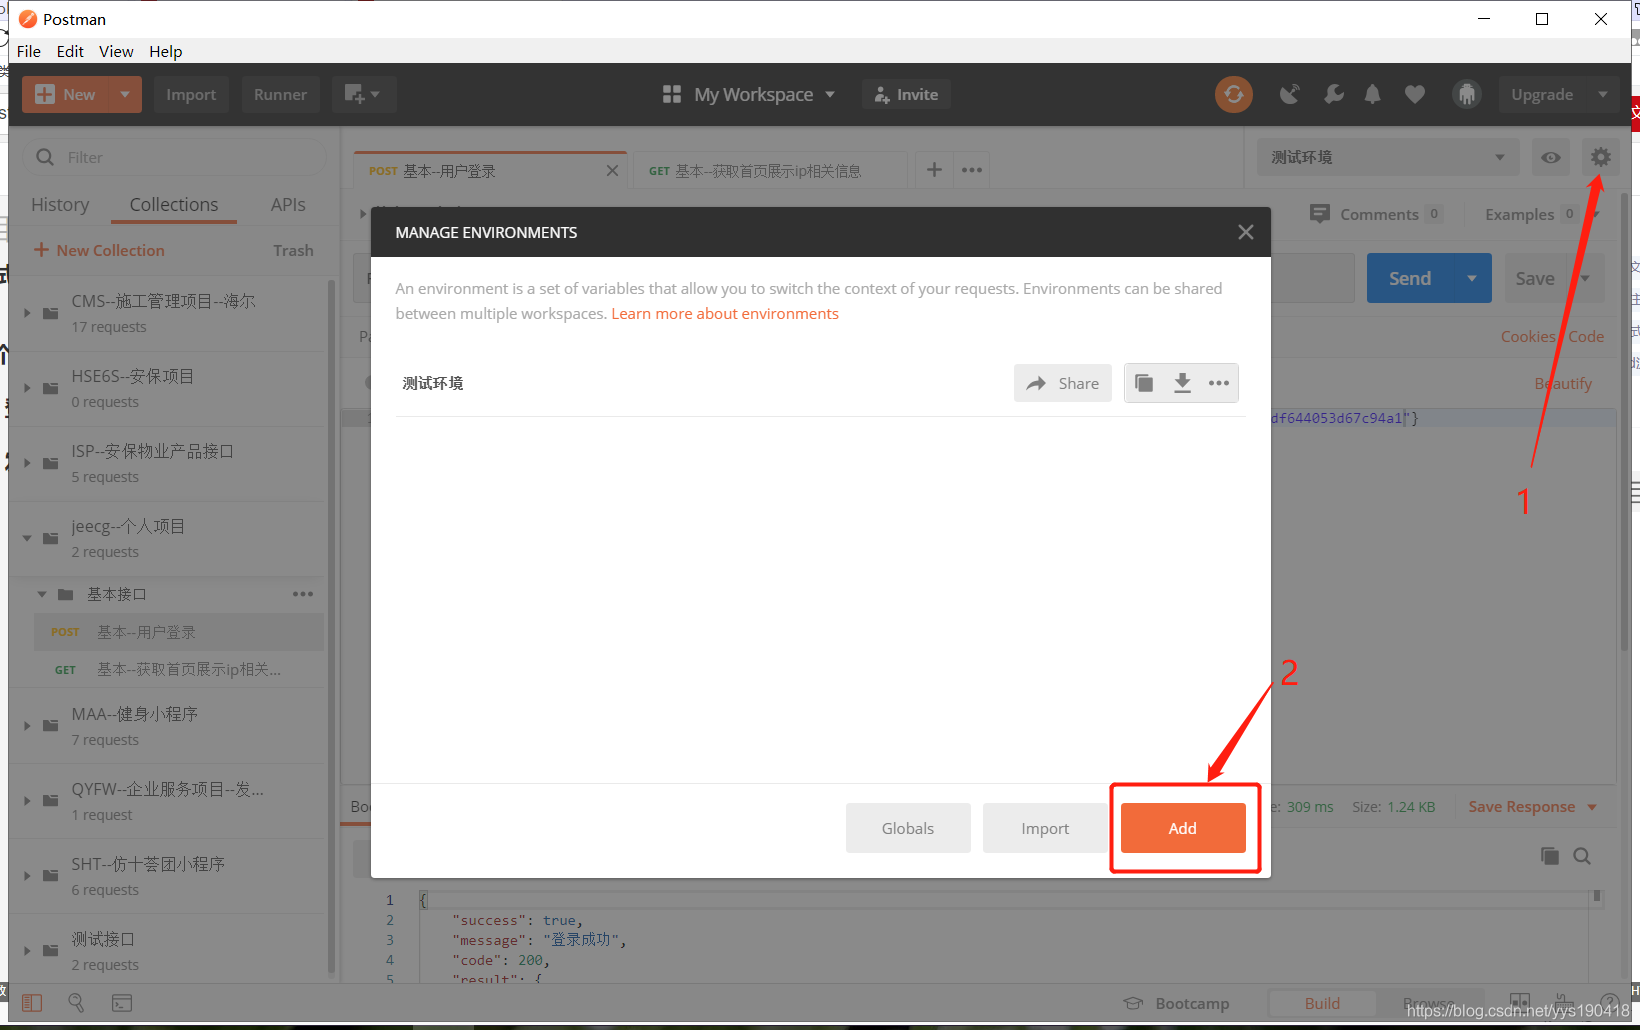Collapse the jeecg--个人项目 collection
Viewport: 1640px width, 1030px height.
click(28, 538)
